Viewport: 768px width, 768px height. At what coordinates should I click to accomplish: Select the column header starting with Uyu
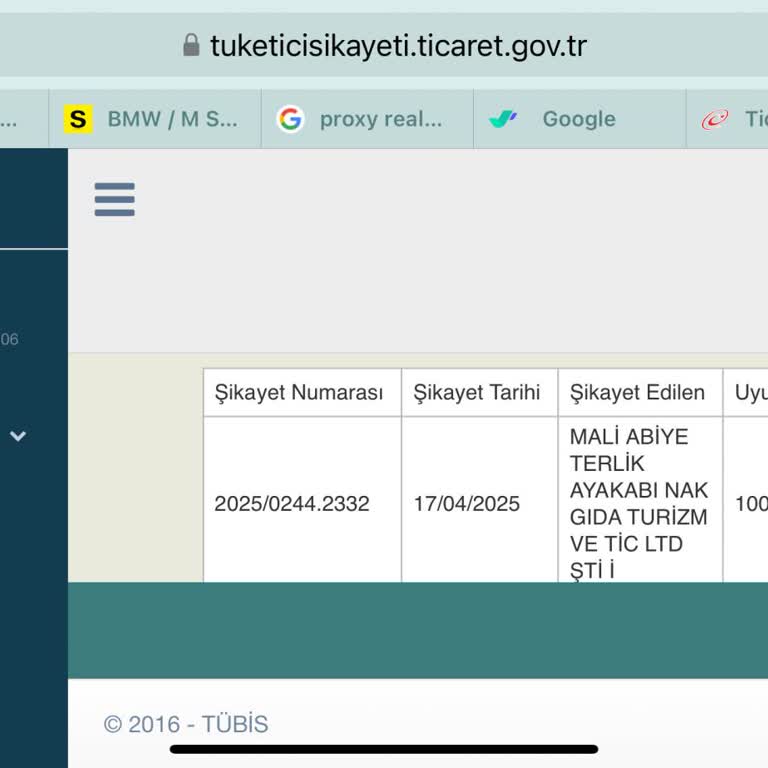[746, 392]
